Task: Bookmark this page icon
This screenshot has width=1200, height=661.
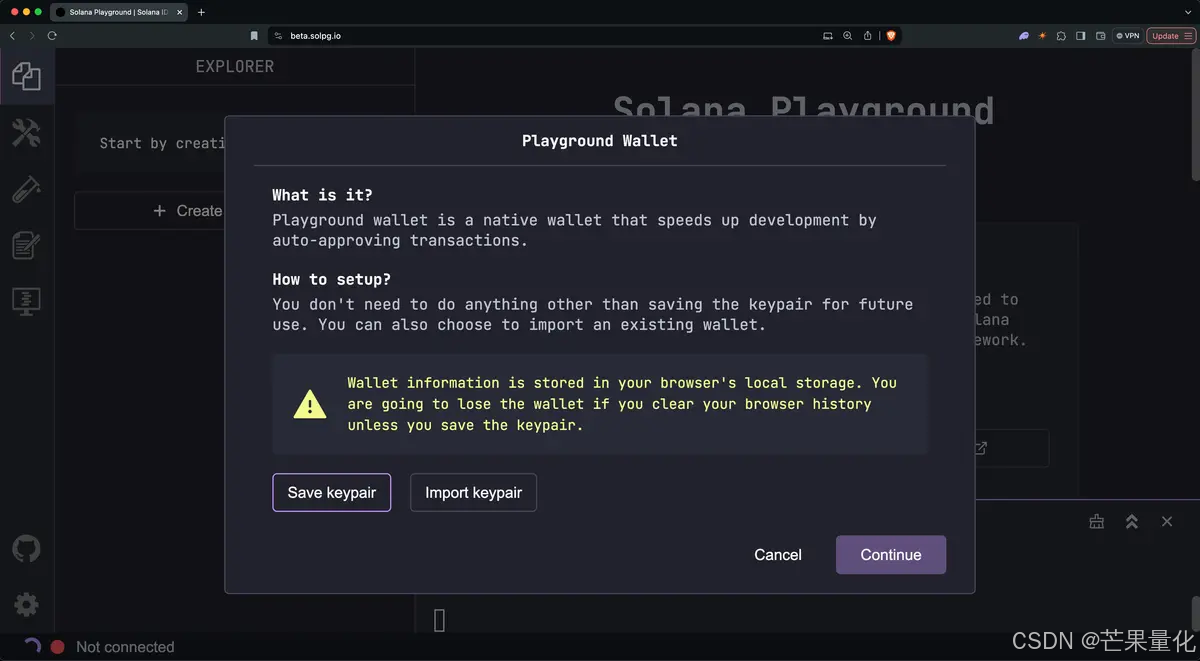Action: 254,35
